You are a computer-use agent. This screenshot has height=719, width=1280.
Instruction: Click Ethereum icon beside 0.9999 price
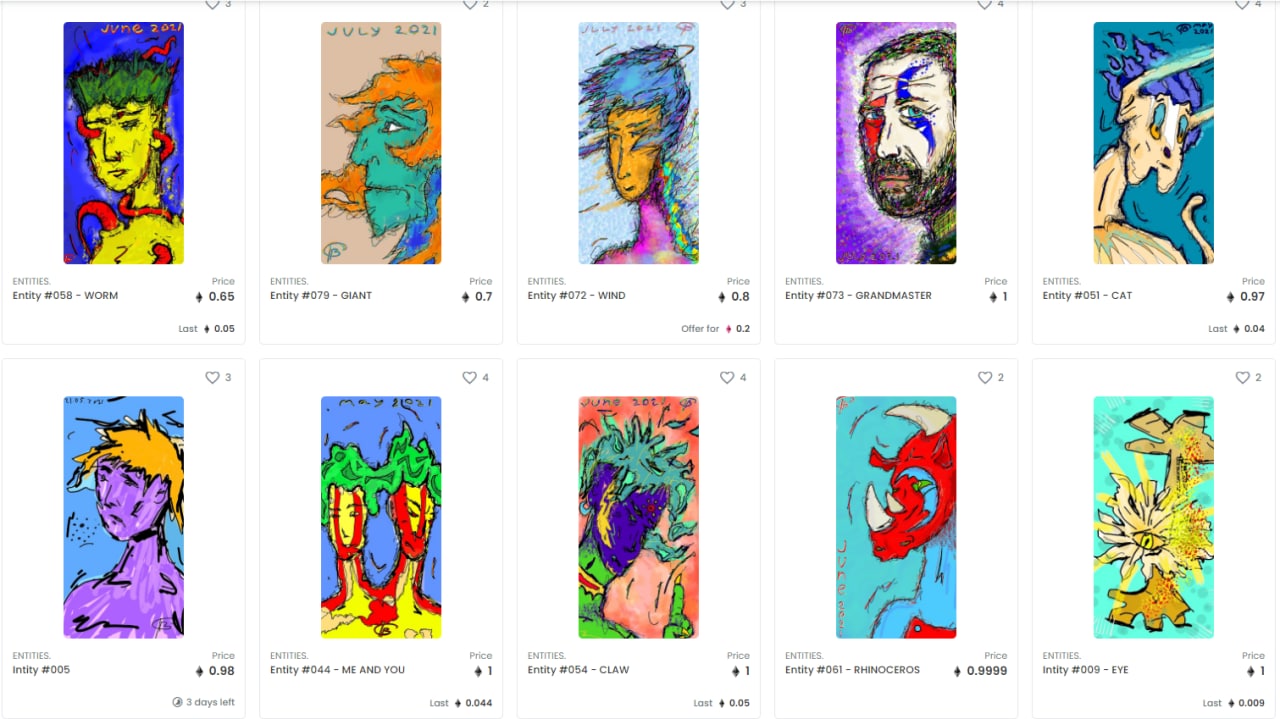[956, 671]
